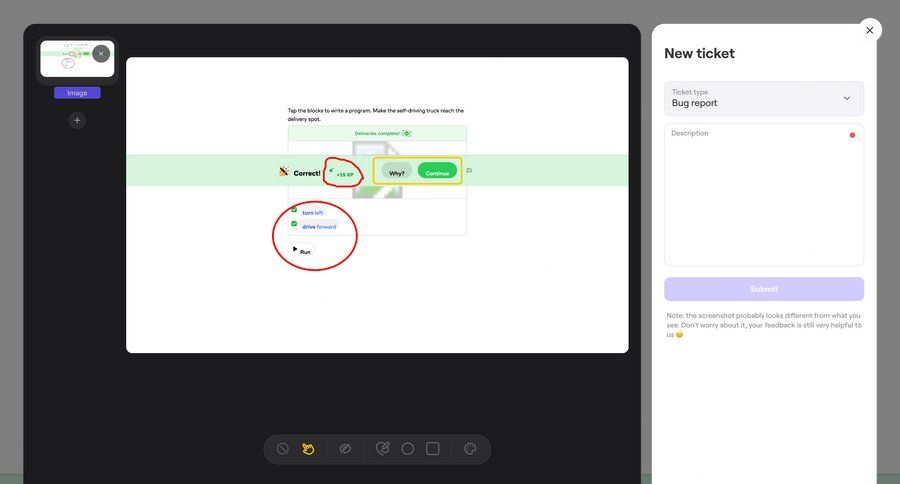Click into the Description text area
The height and width of the screenshot is (484, 900).
(x=763, y=195)
